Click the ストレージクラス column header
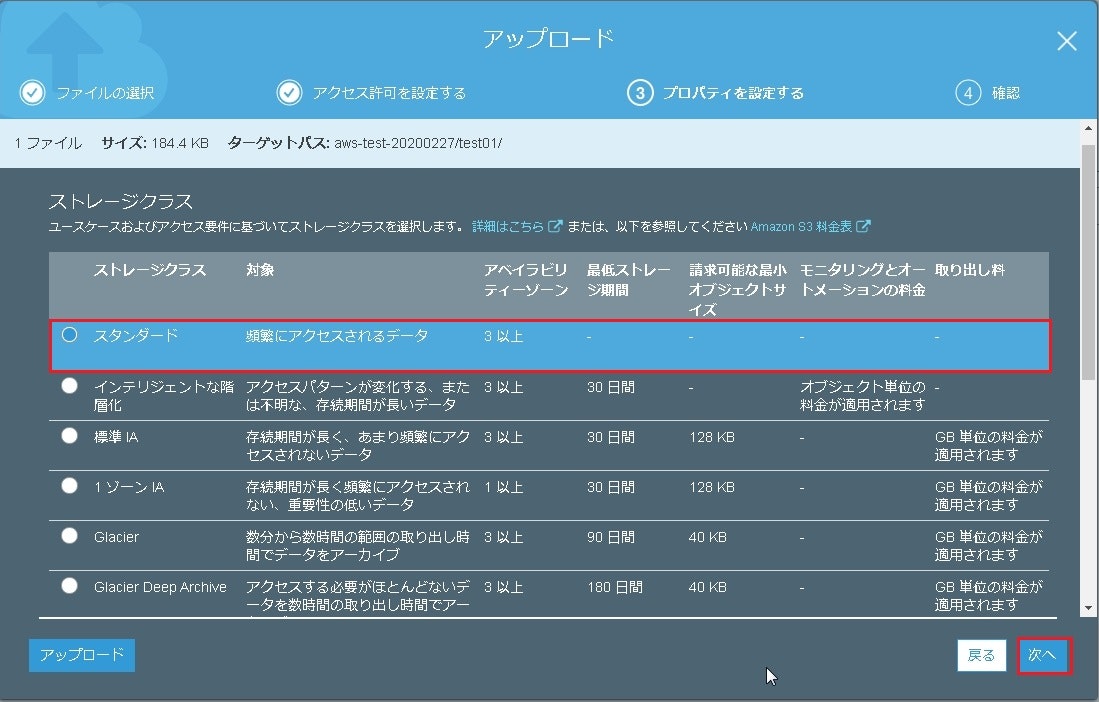Screen dimensions: 1099x702 coord(150,270)
